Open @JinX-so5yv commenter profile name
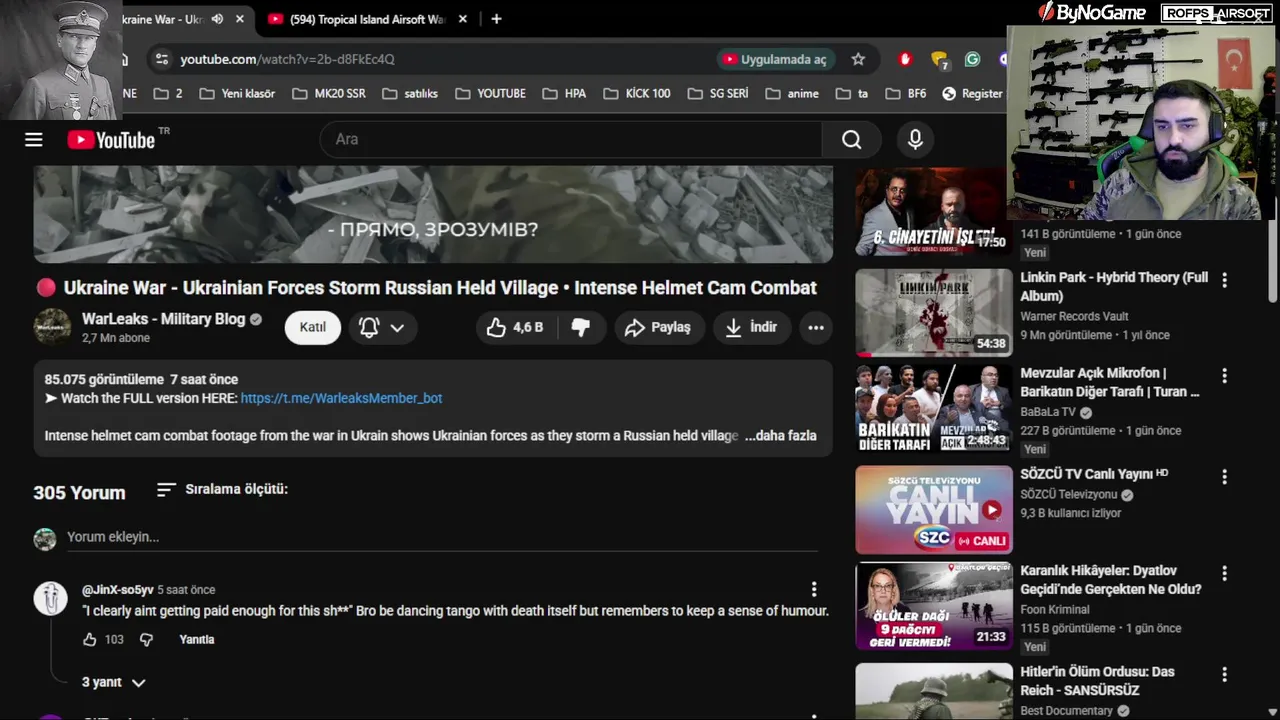This screenshot has width=1280, height=720. (118, 590)
